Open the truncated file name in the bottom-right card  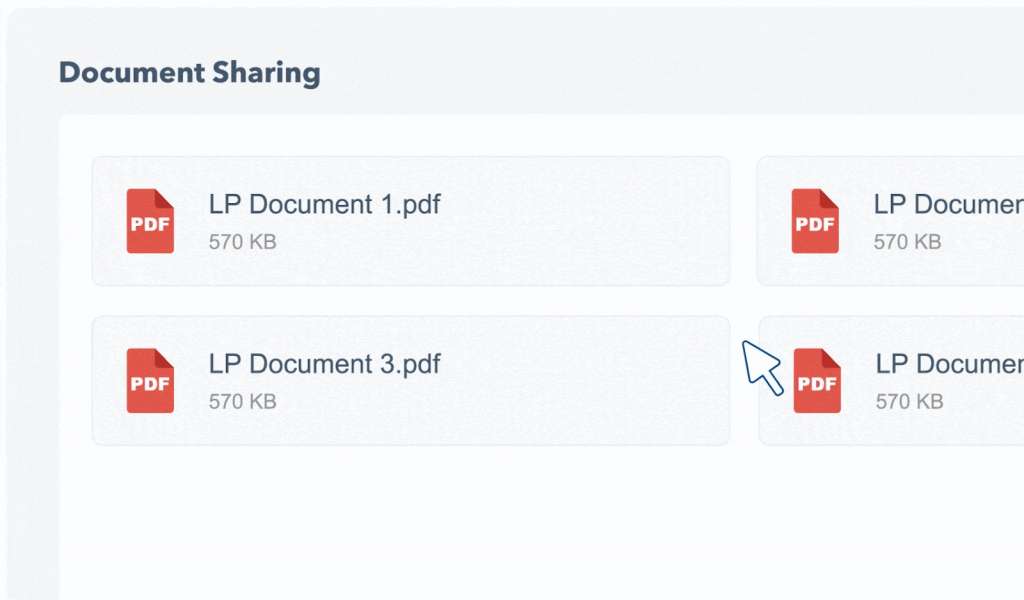pyautogui.click(x=949, y=364)
